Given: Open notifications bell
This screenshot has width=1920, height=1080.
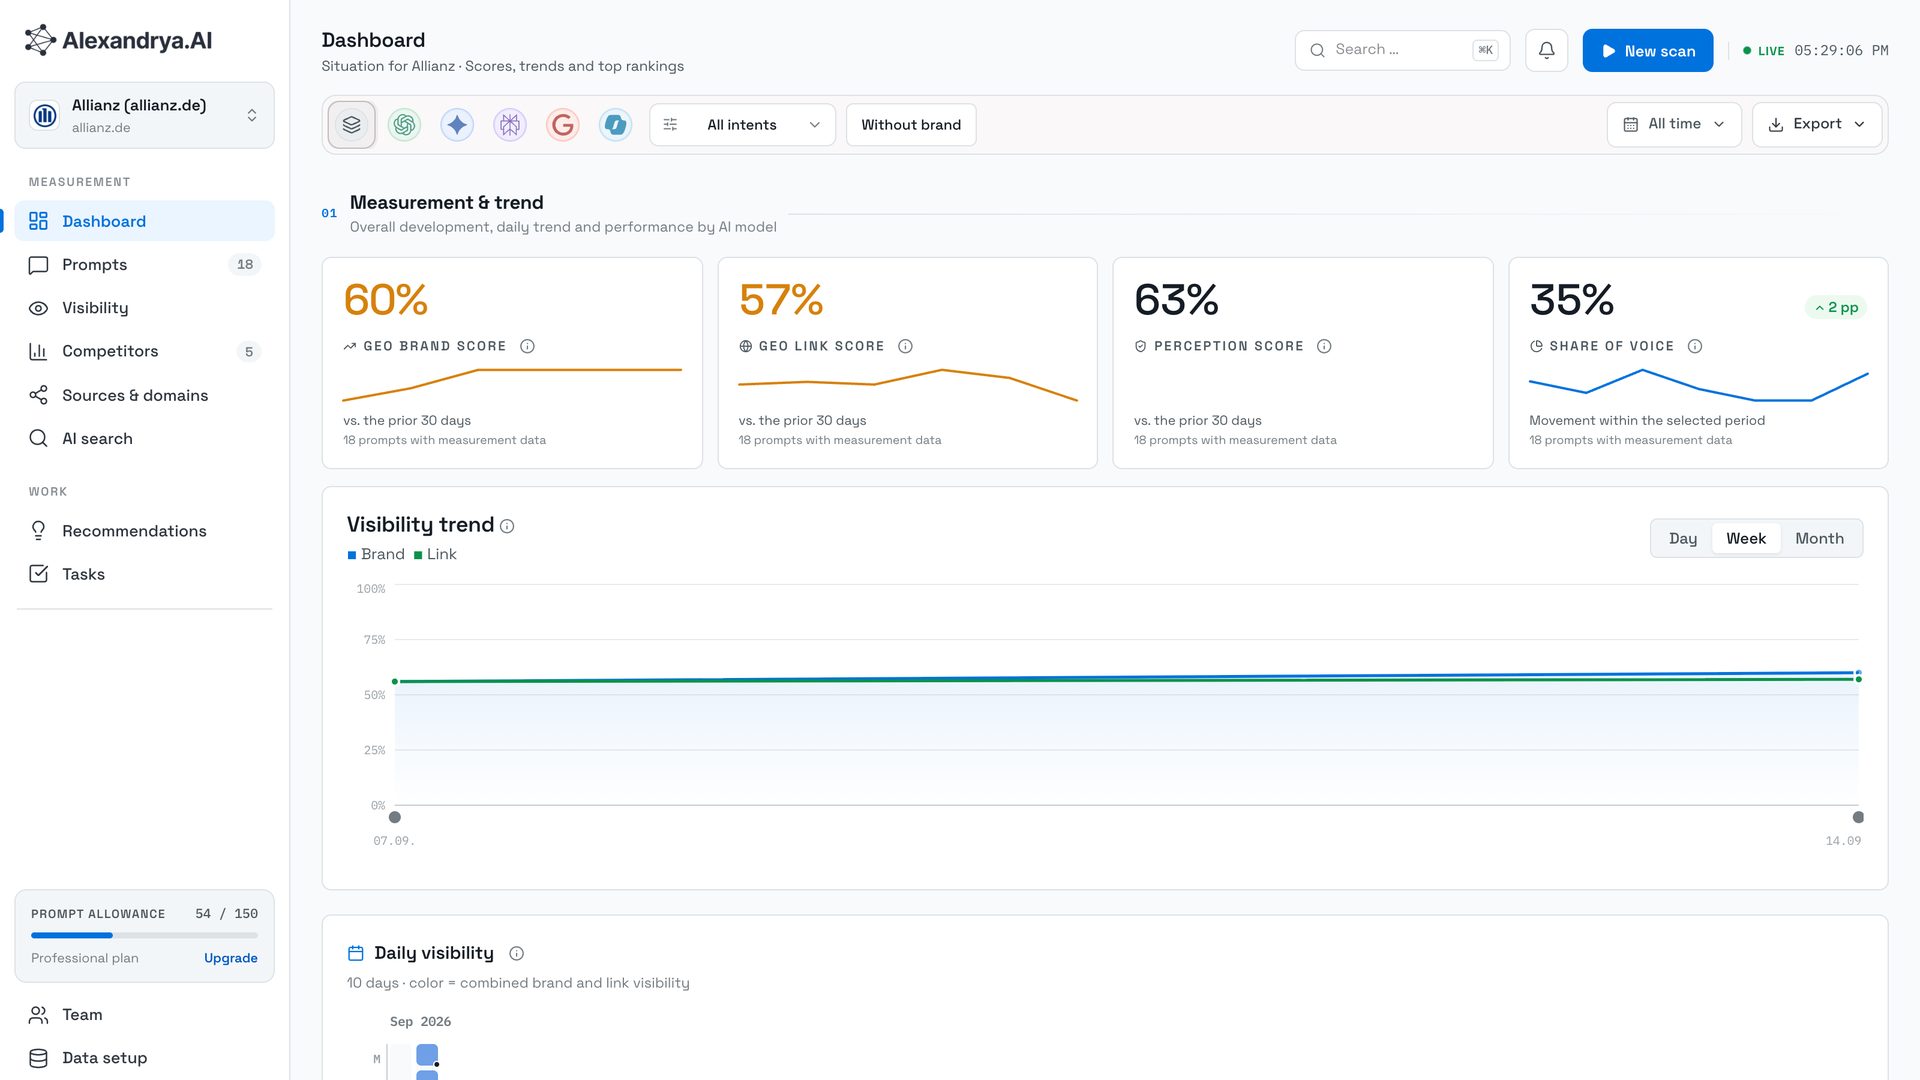Looking at the screenshot, I should pyautogui.click(x=1546, y=50).
